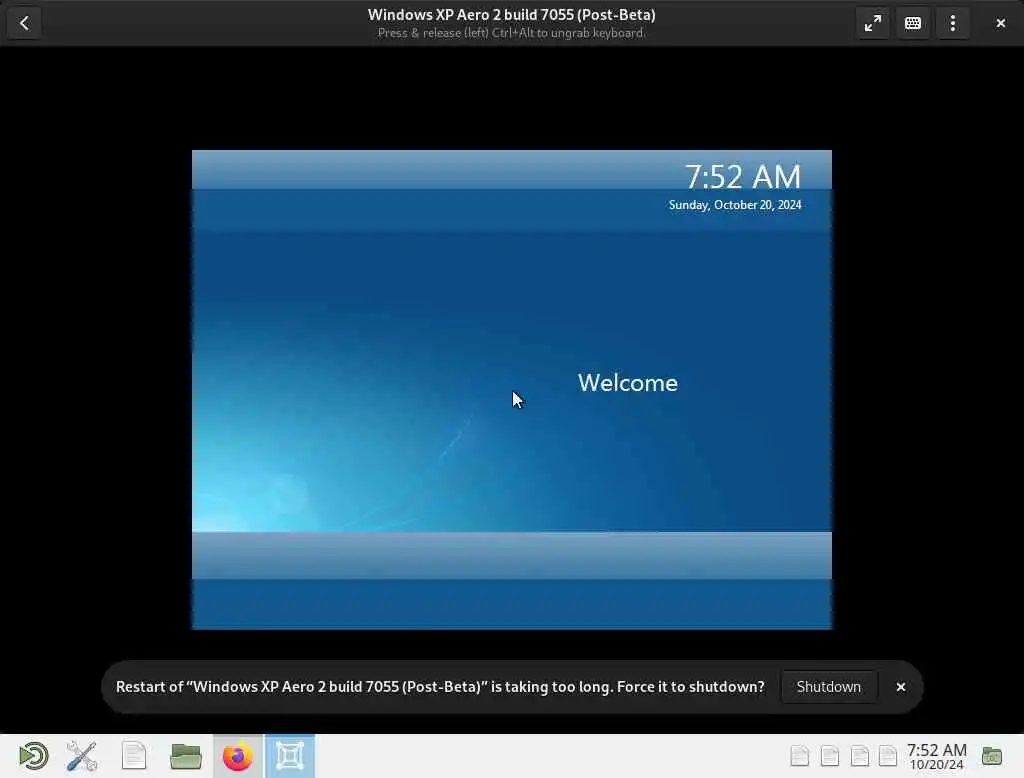1024x778 pixels.
Task: Switch to Firefox in the taskbar
Action: pos(238,756)
